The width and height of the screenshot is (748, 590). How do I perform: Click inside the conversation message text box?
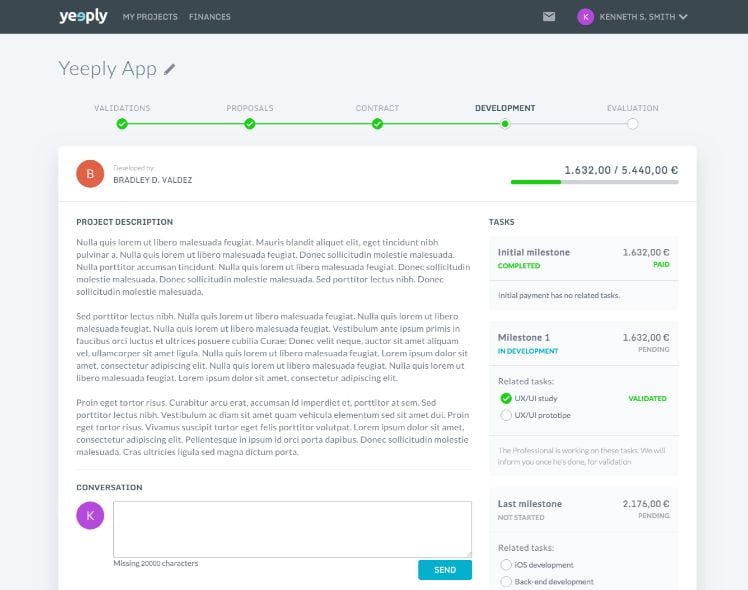pos(292,528)
